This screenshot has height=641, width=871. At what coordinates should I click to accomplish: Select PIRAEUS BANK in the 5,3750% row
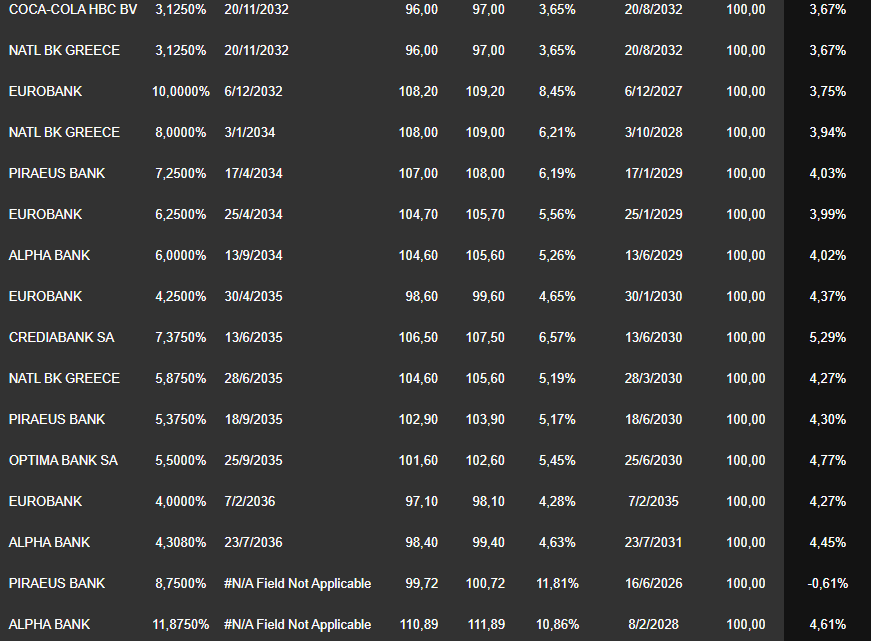[x=57, y=419]
